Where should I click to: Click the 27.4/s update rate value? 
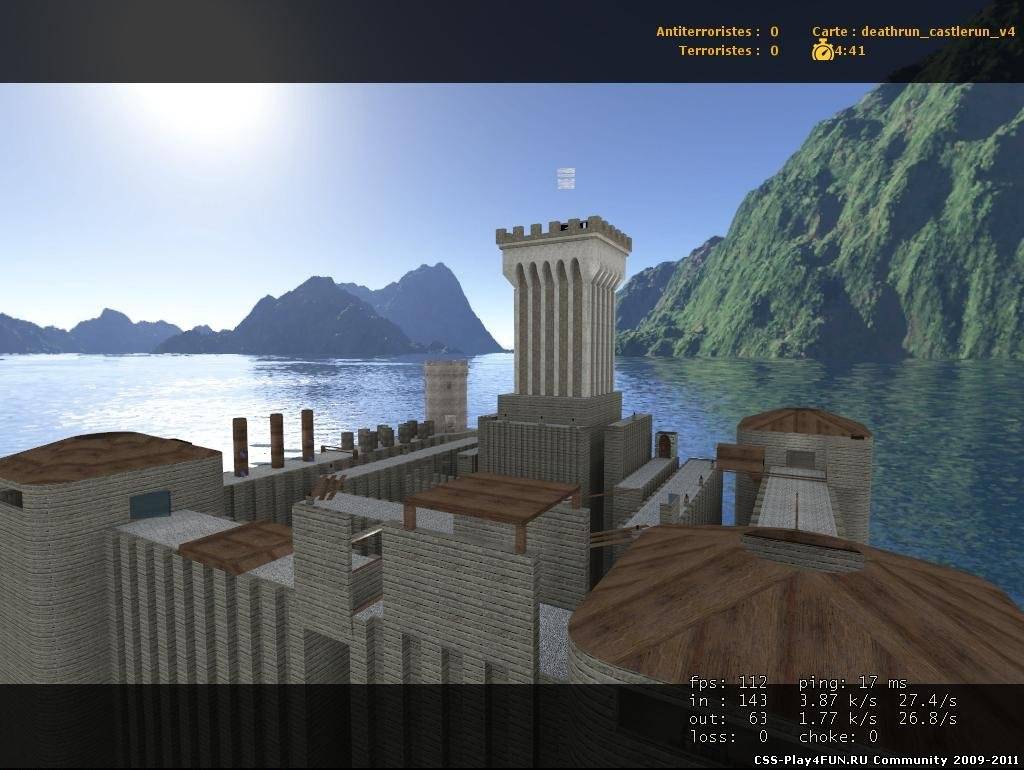(927, 701)
